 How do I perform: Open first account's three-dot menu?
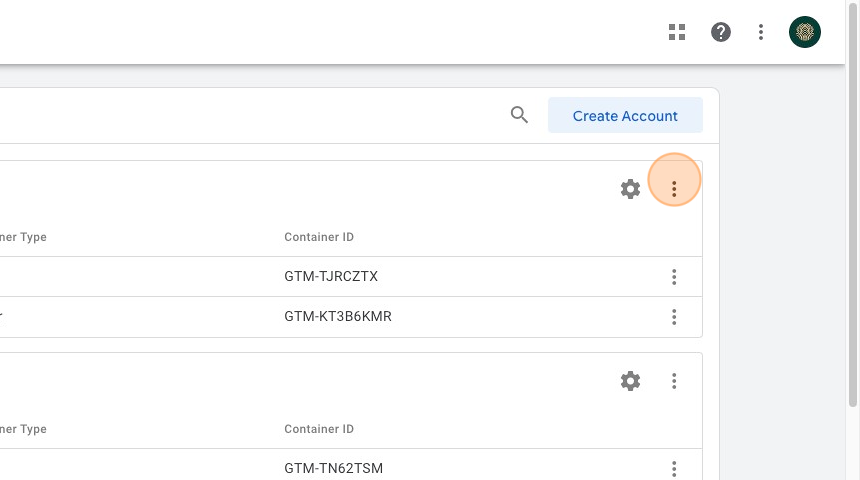(x=674, y=189)
